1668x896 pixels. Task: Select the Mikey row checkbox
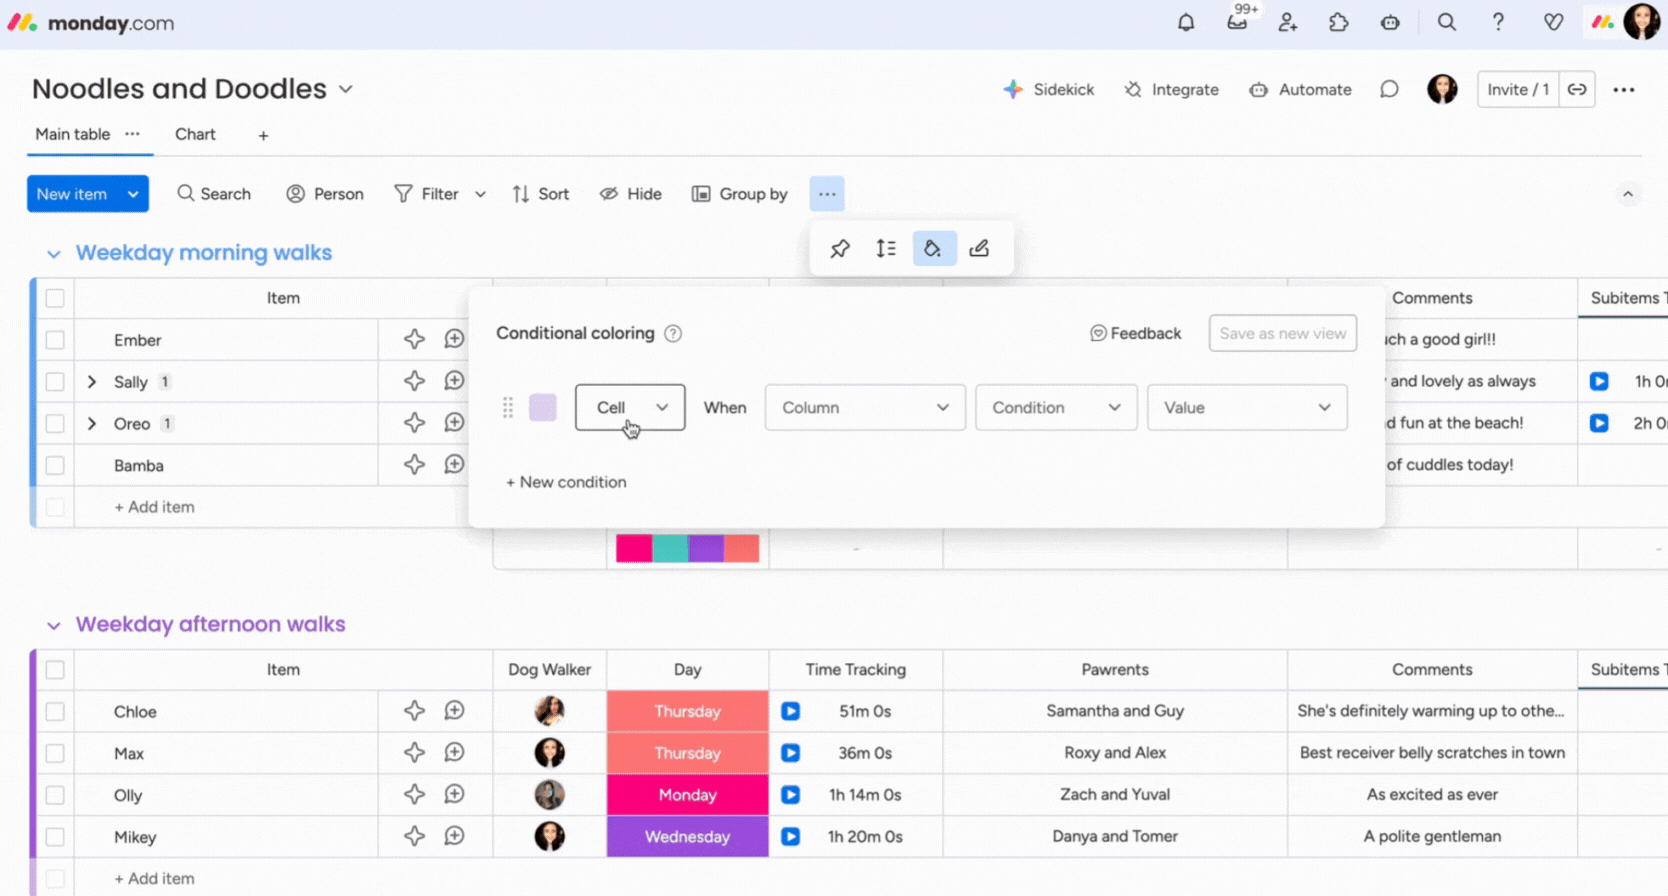[x=55, y=837]
